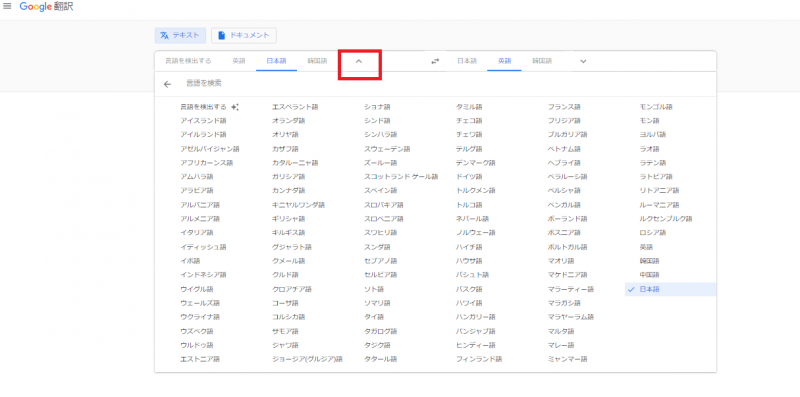Choose ロシア語 from the list
This screenshot has height=397, width=800.
(653, 233)
